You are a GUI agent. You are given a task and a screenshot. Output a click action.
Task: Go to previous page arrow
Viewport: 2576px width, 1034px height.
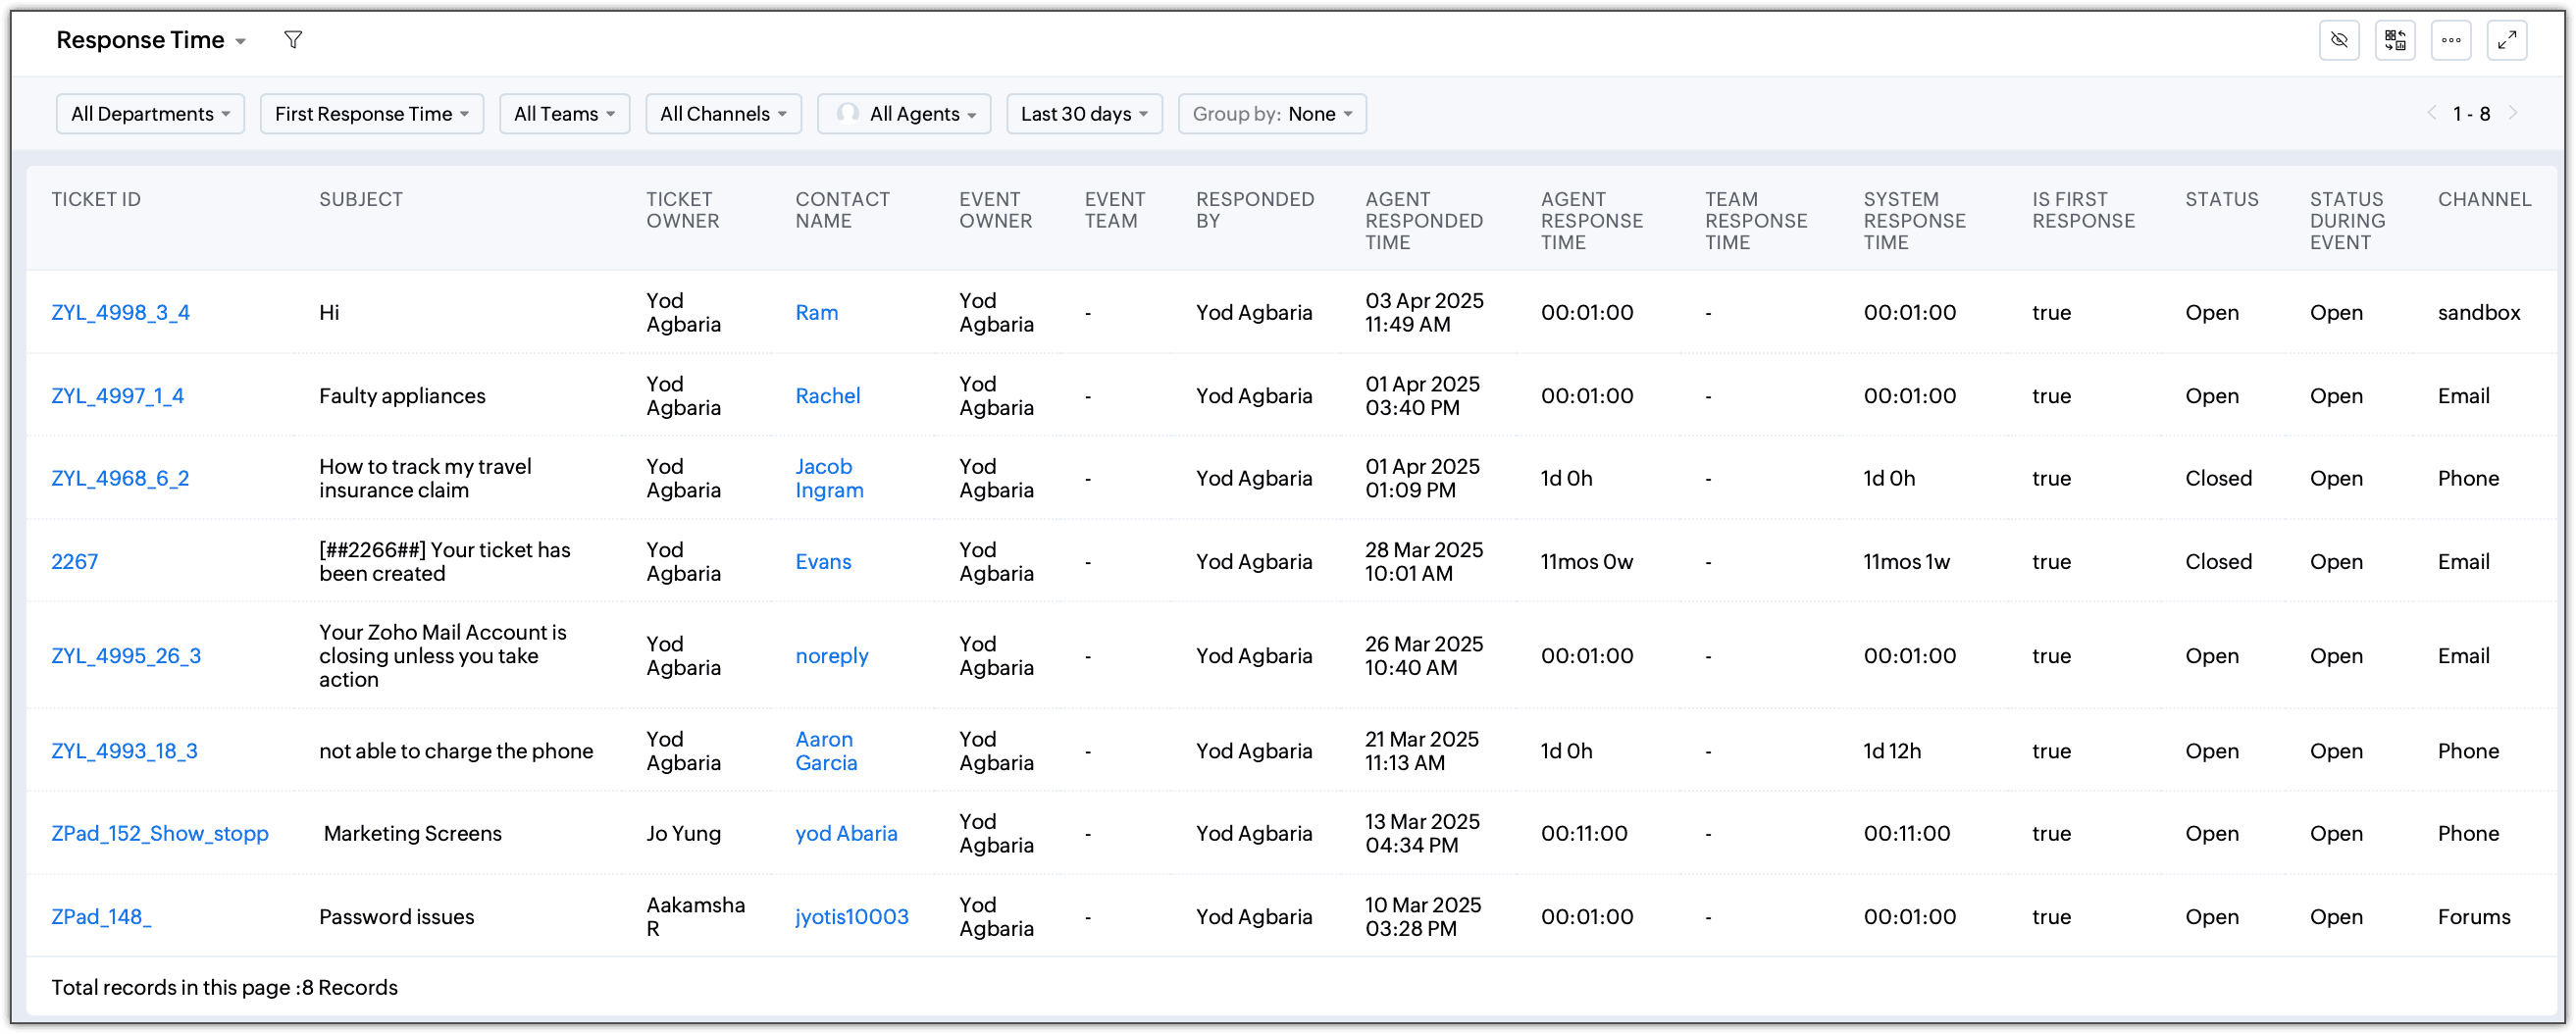click(2432, 113)
